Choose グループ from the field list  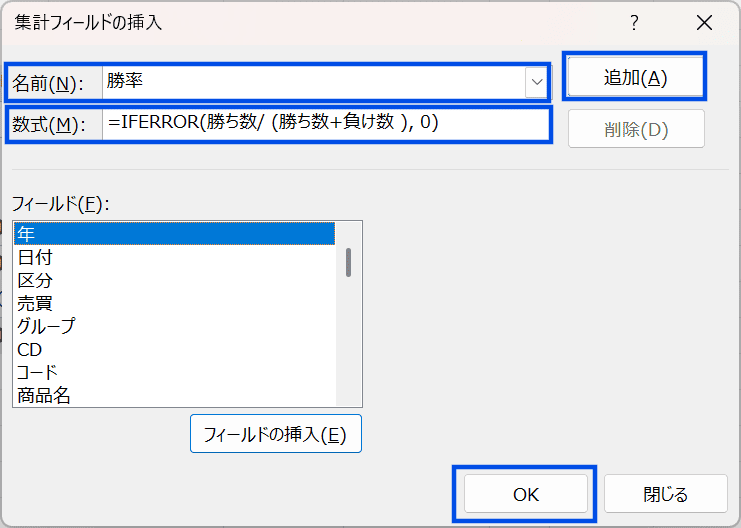[174, 326]
